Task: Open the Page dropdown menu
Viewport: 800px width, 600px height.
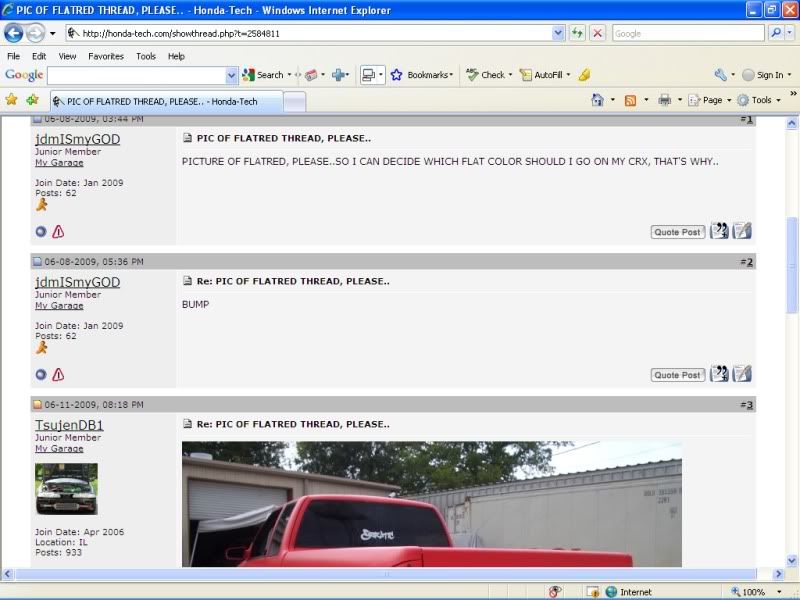Action: [711, 100]
